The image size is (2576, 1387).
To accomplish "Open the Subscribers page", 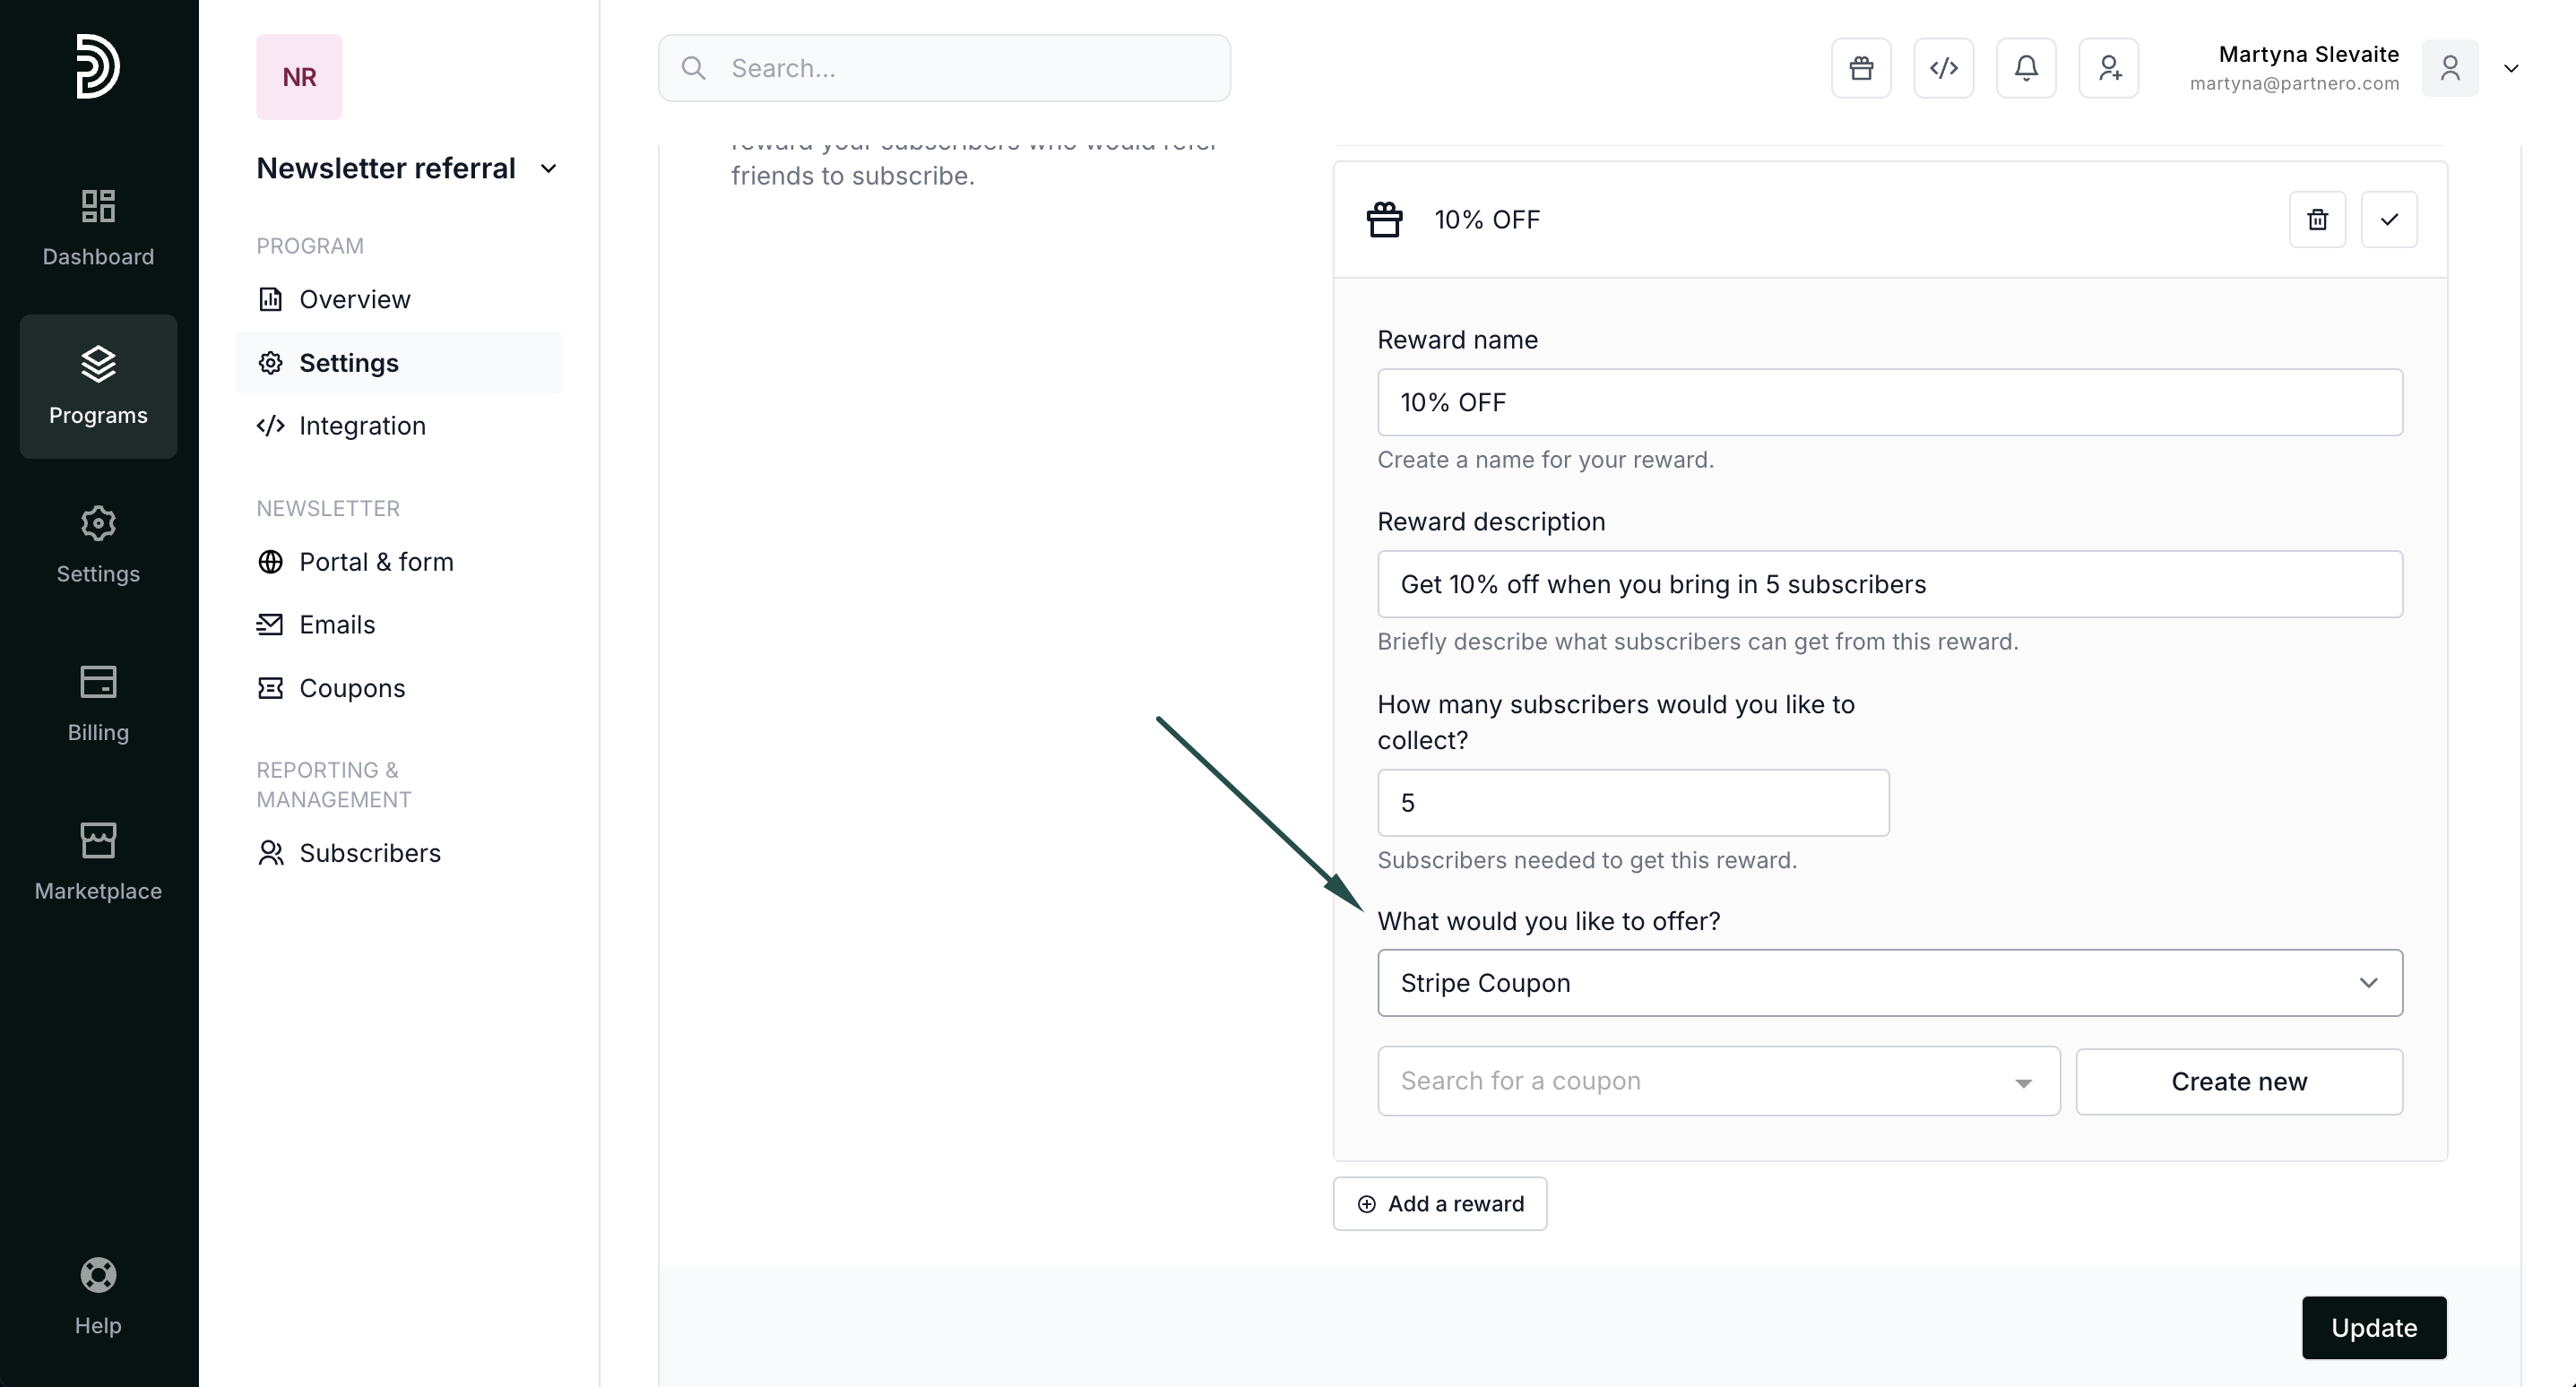I will coord(369,853).
